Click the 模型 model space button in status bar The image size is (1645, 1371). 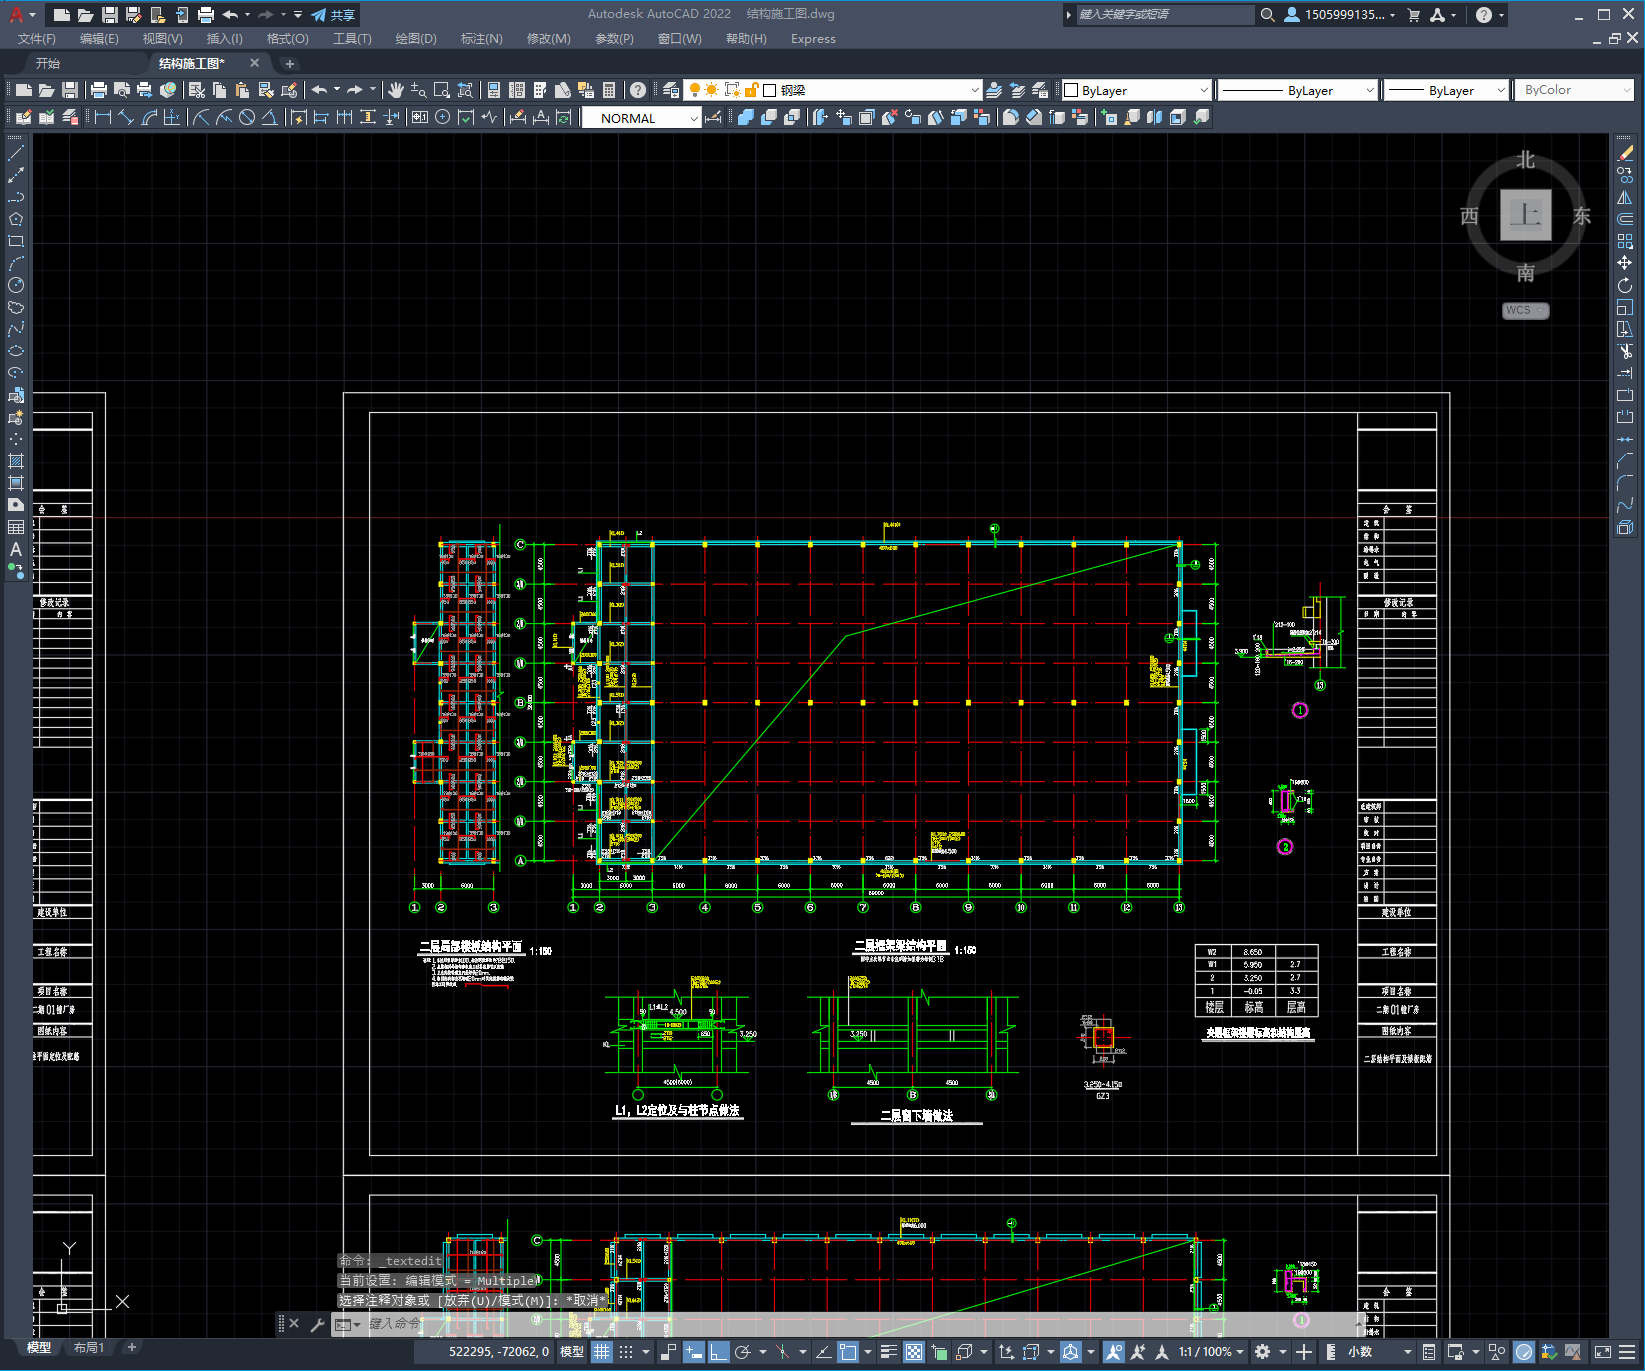tap(571, 1352)
